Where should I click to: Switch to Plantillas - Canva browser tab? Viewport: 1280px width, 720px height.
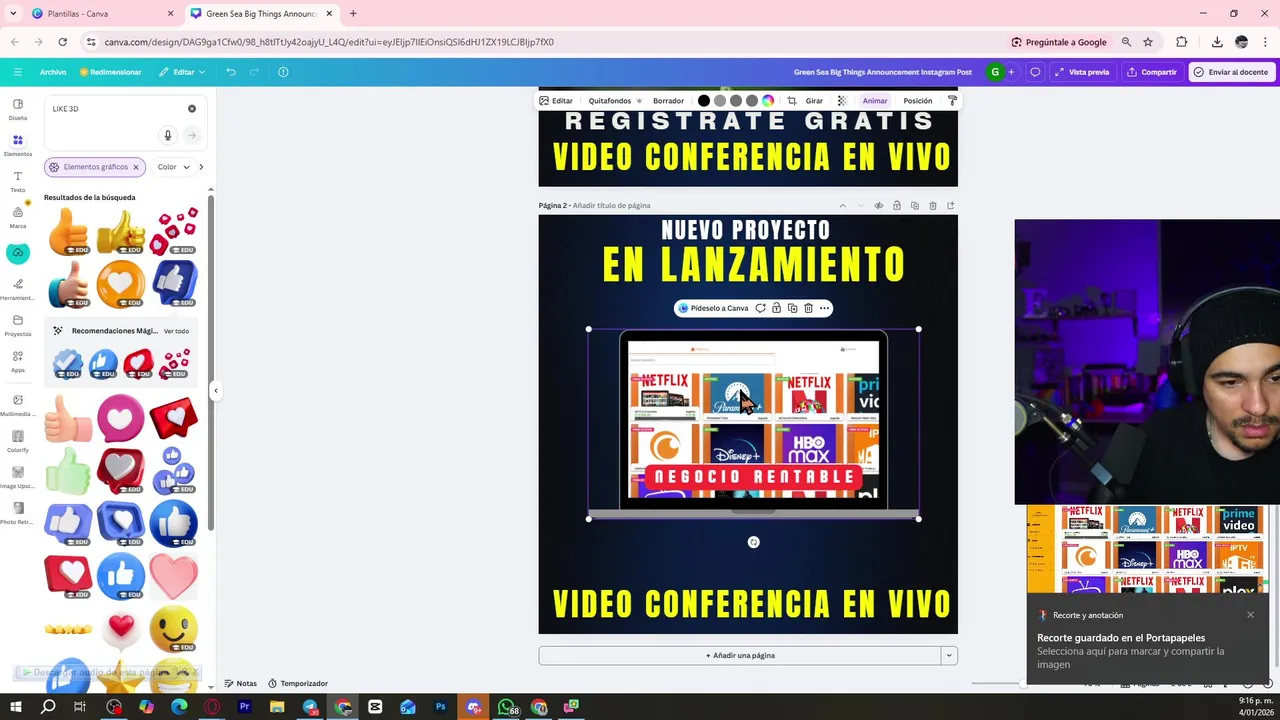tap(100, 14)
